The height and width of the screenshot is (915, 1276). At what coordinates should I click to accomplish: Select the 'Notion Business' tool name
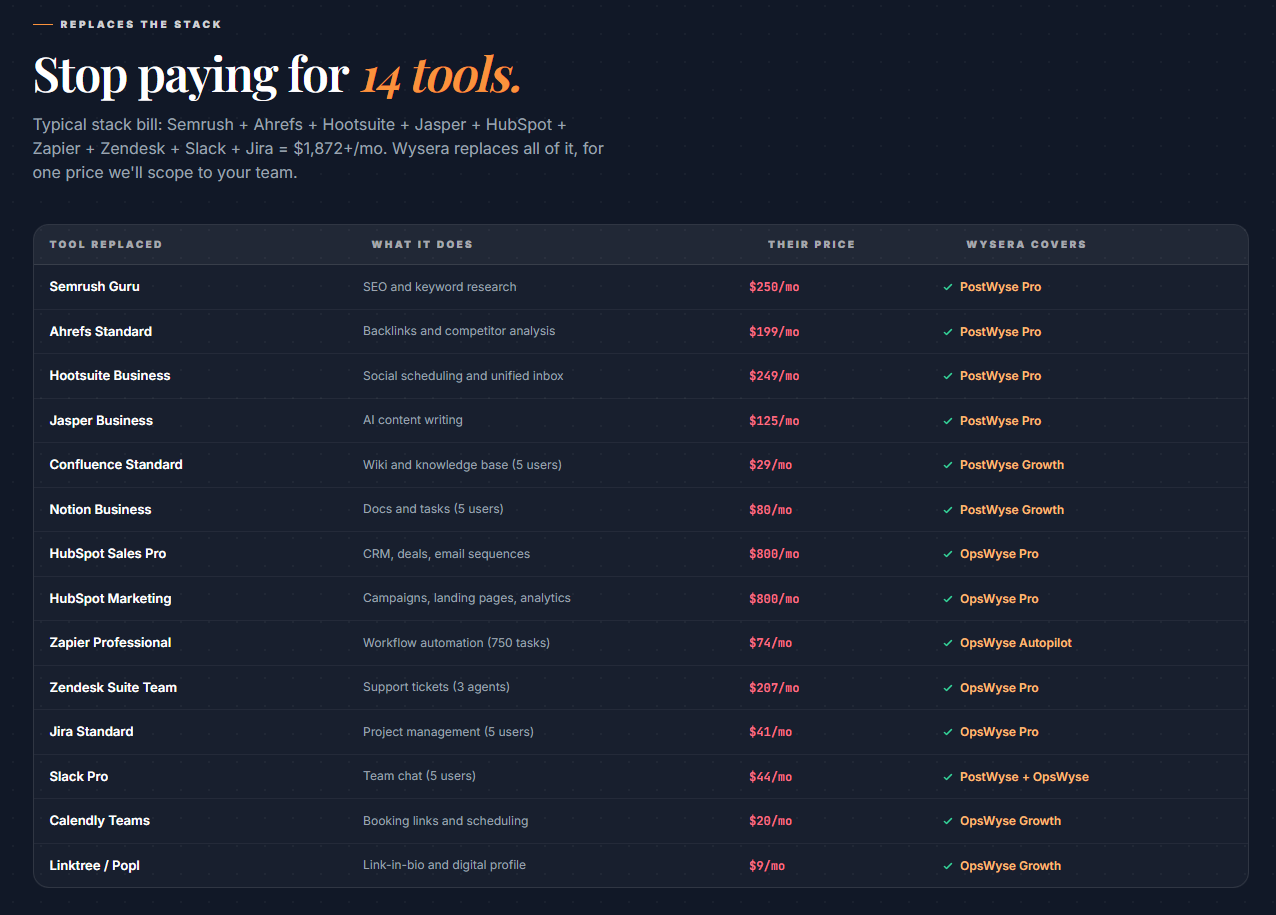click(100, 509)
